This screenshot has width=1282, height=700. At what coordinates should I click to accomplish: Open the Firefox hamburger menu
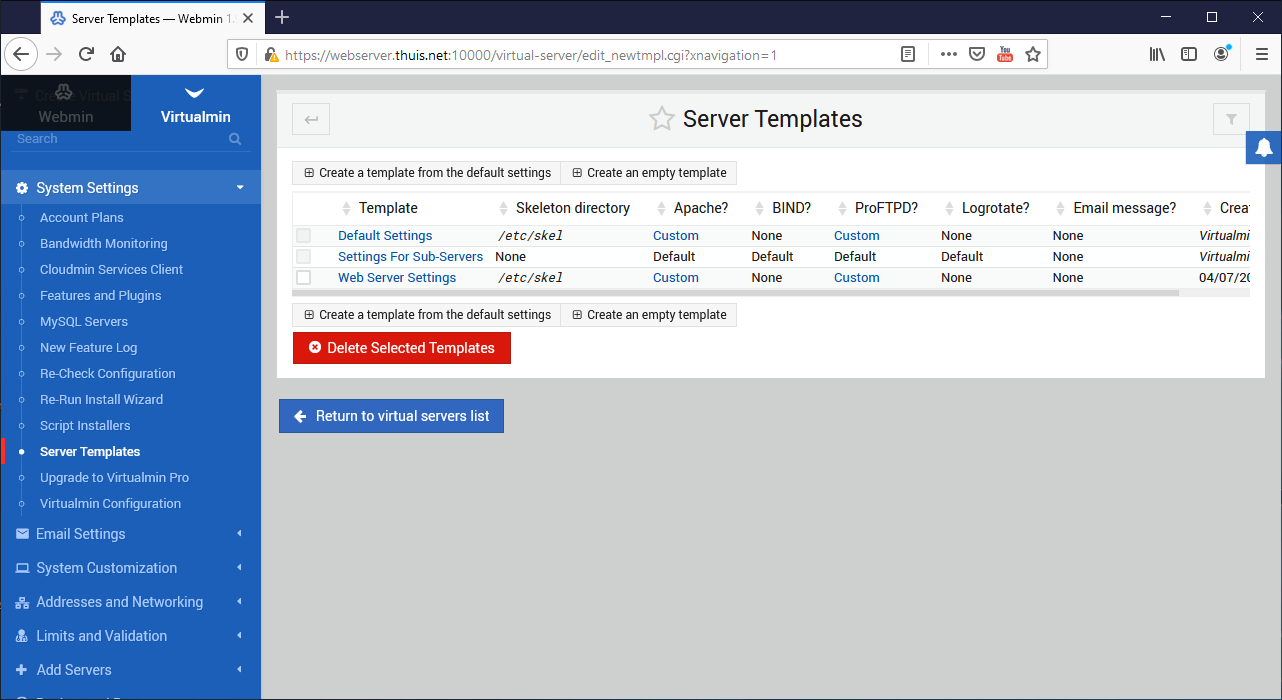1261,54
